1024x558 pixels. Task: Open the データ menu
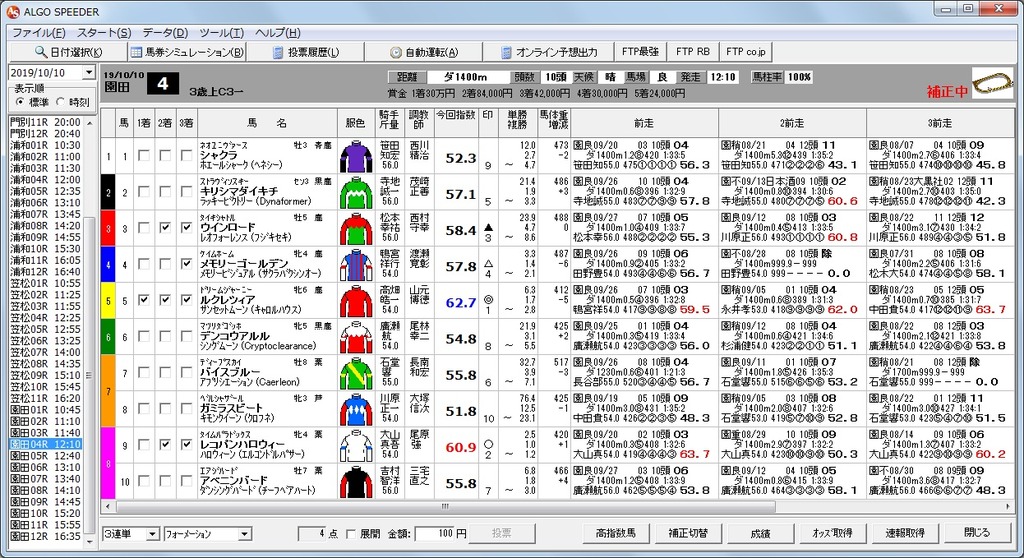pos(165,33)
